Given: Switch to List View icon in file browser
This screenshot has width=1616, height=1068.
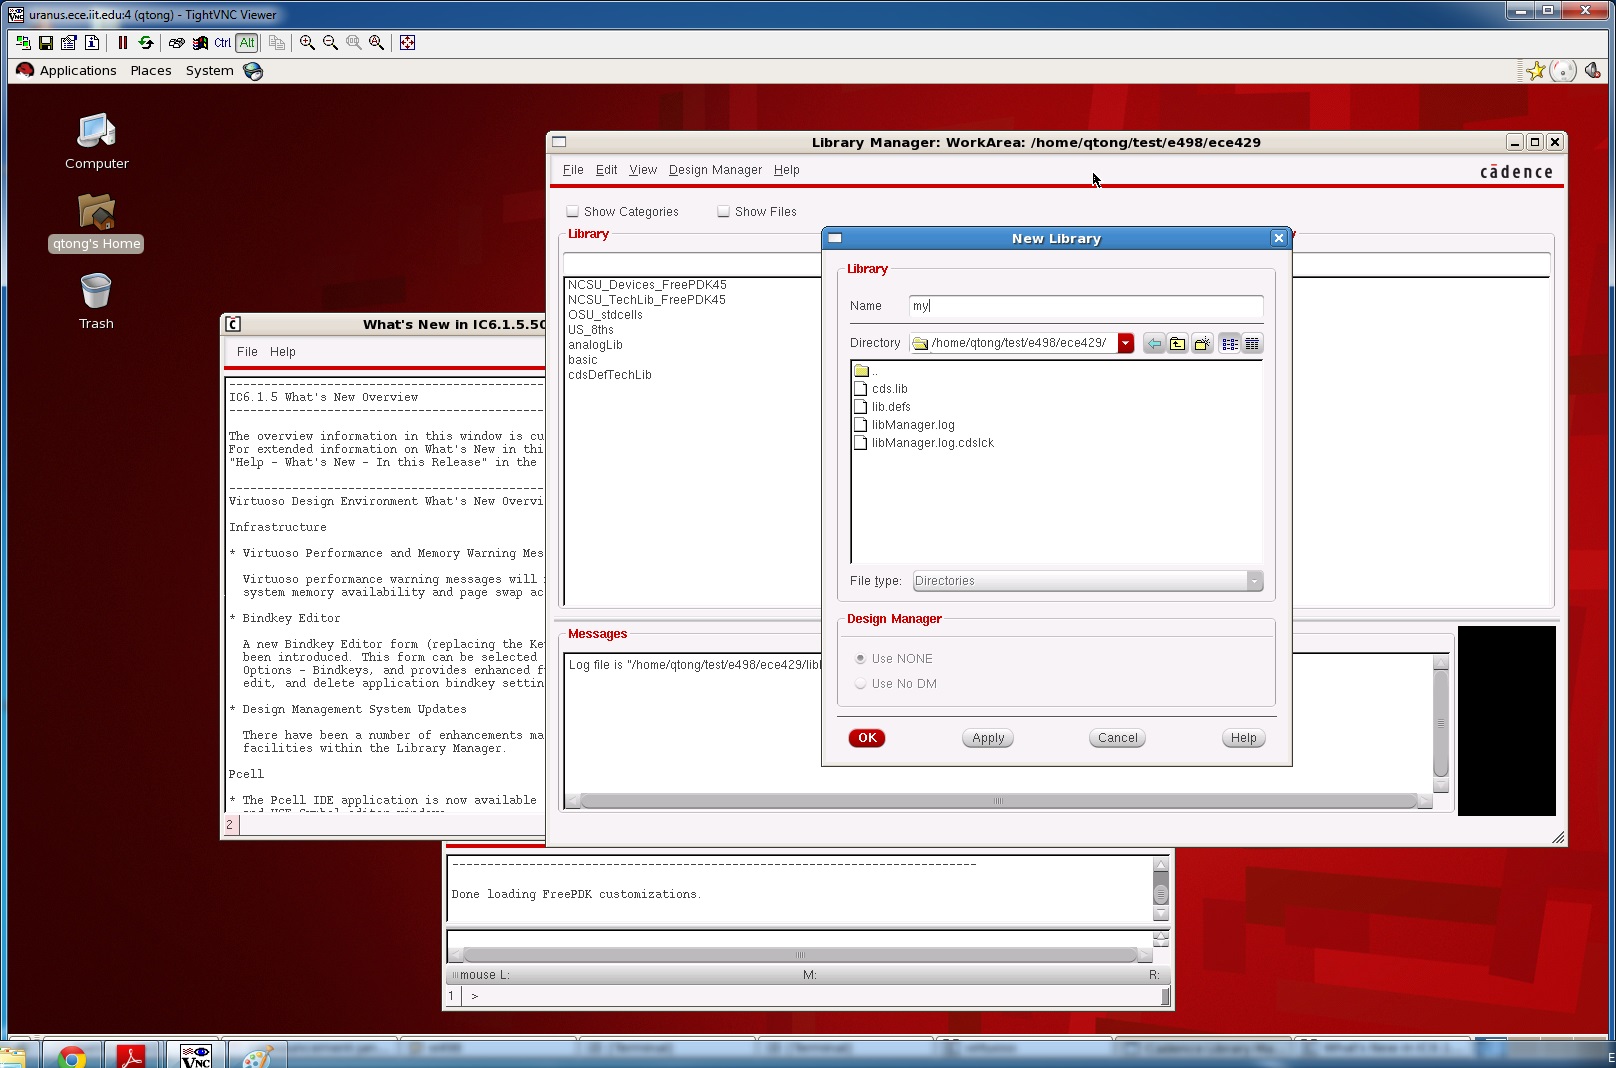Looking at the screenshot, I should (1230, 344).
